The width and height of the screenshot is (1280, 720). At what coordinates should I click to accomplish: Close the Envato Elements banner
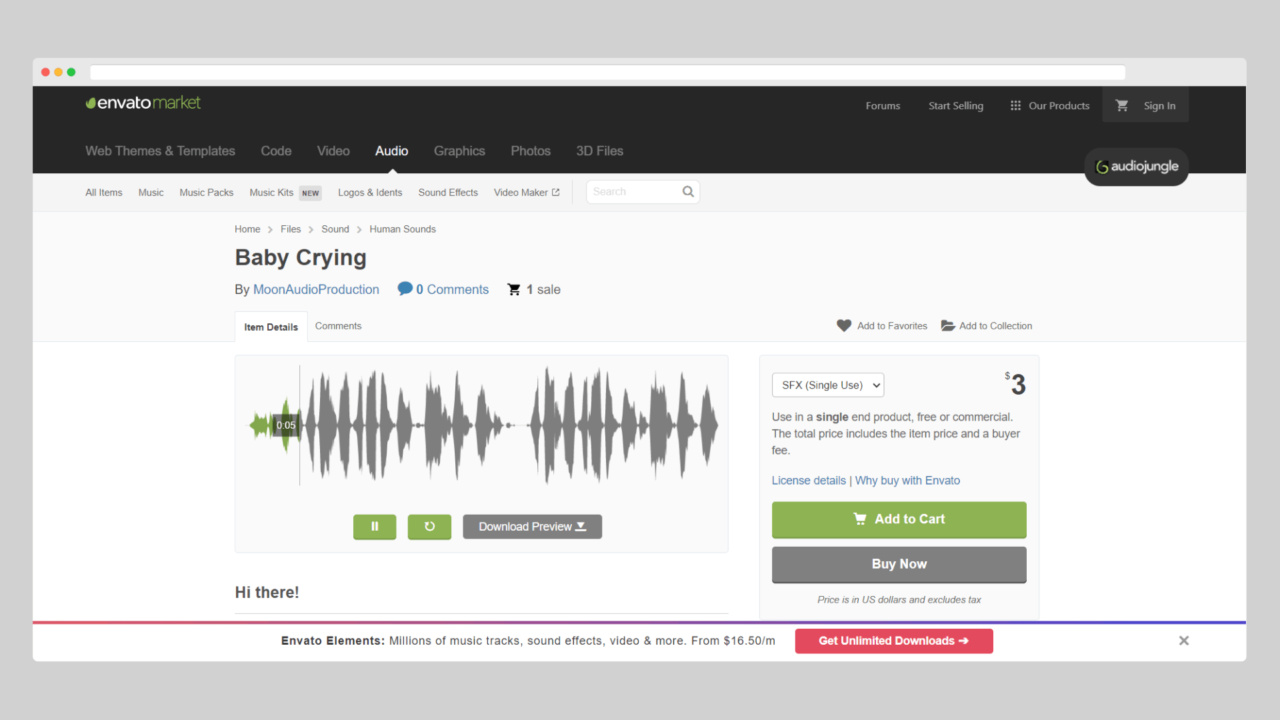point(1183,641)
